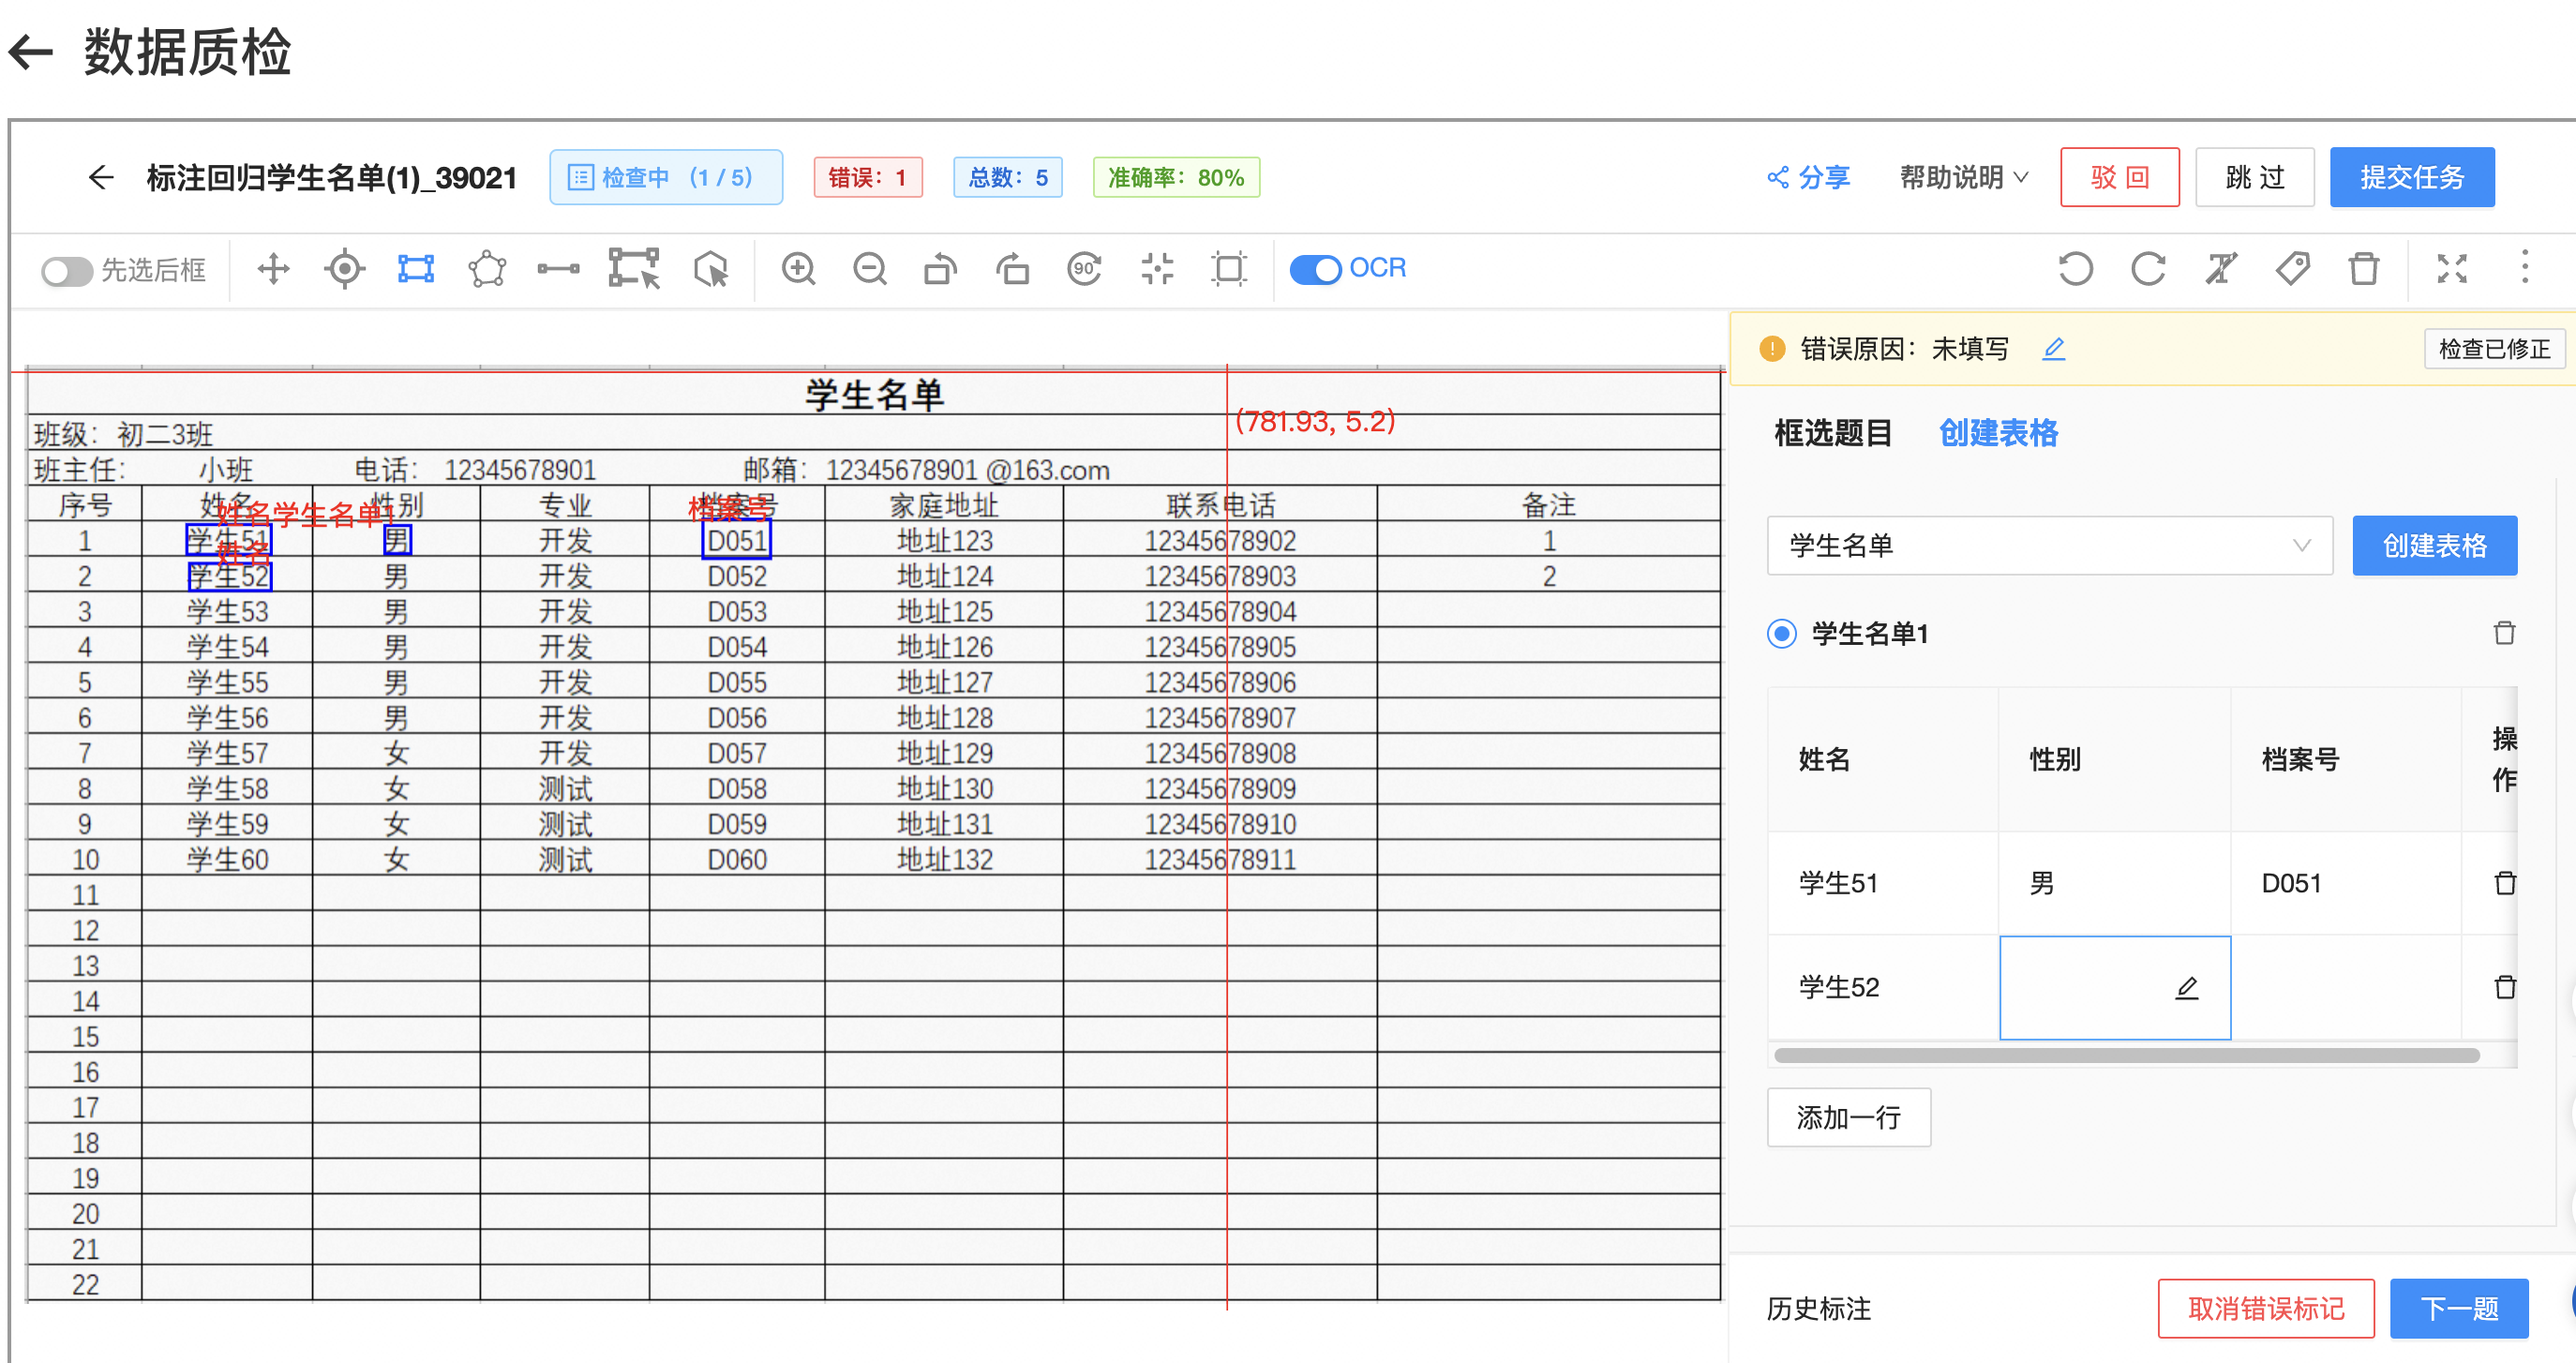
Task: Add a row with 添加一行
Action: tap(1849, 1118)
